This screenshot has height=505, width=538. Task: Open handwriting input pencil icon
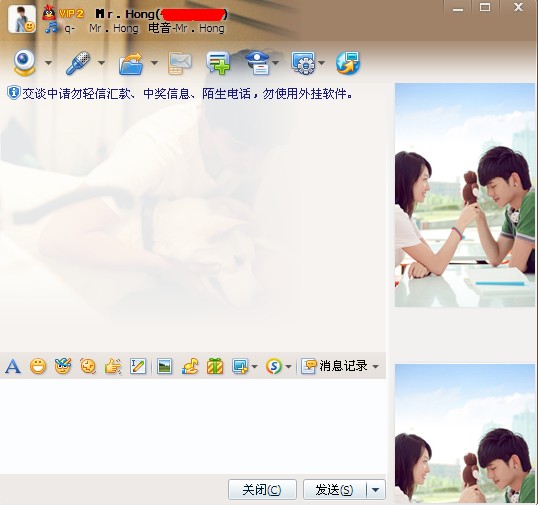(x=138, y=366)
